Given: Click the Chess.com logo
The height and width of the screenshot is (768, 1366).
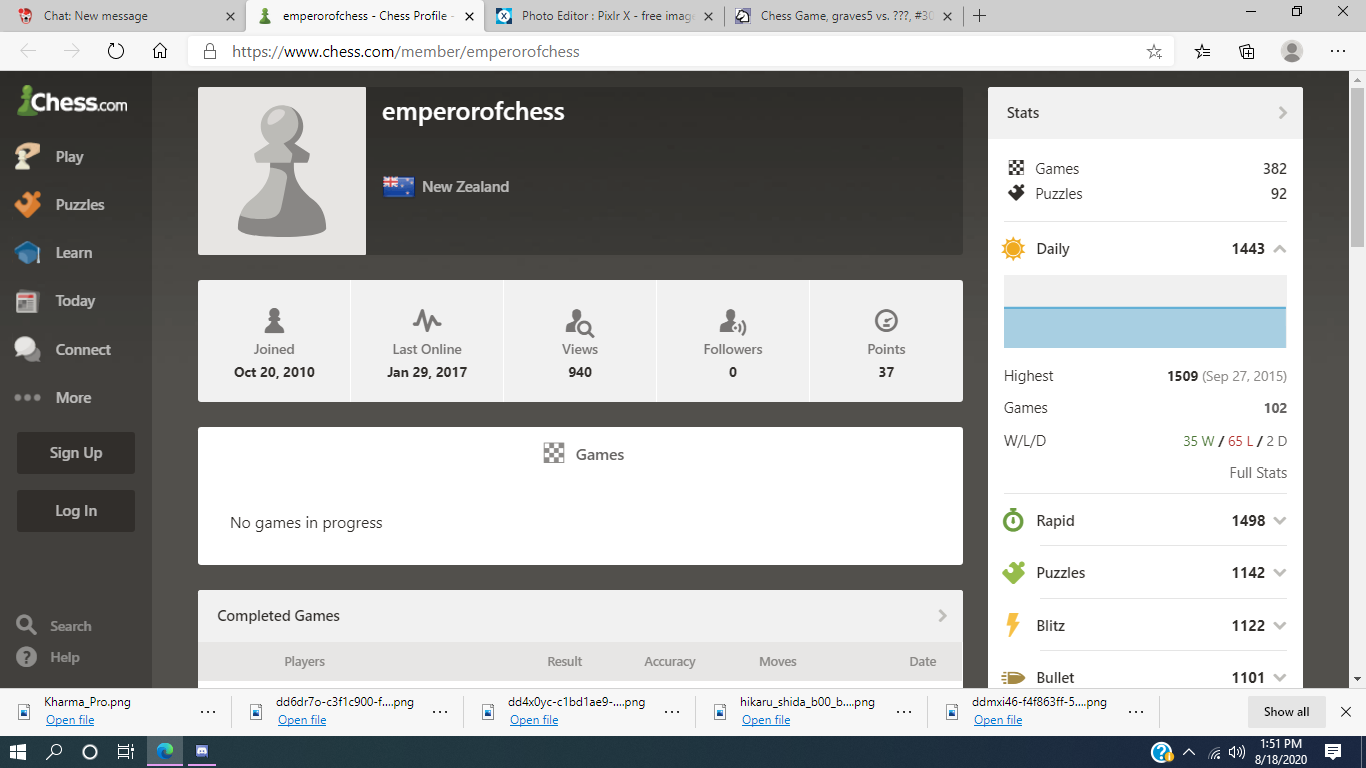Looking at the screenshot, I should coord(72,101).
